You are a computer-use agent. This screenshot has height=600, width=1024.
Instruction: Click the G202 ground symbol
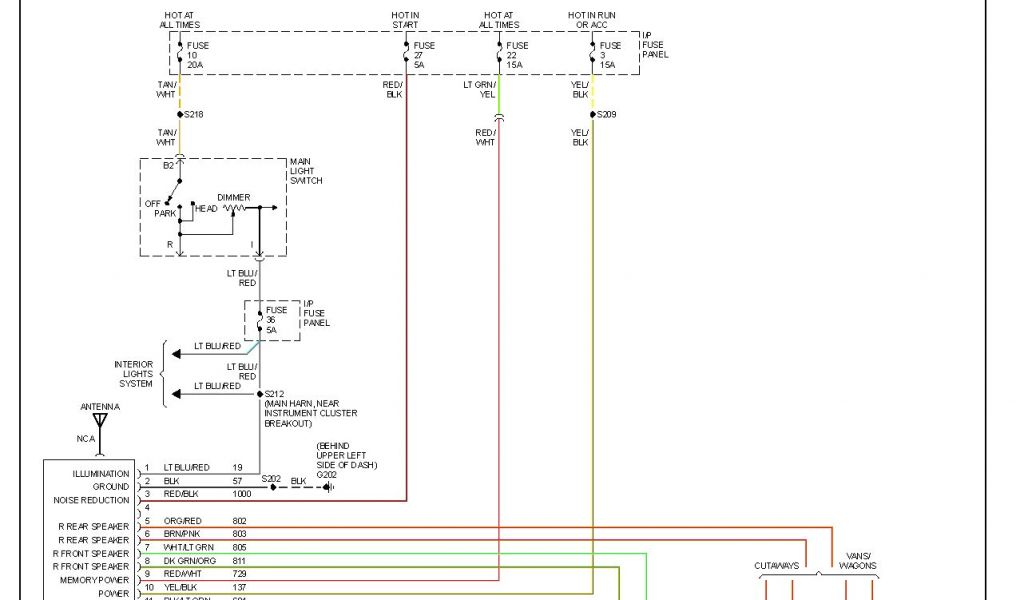click(x=325, y=487)
